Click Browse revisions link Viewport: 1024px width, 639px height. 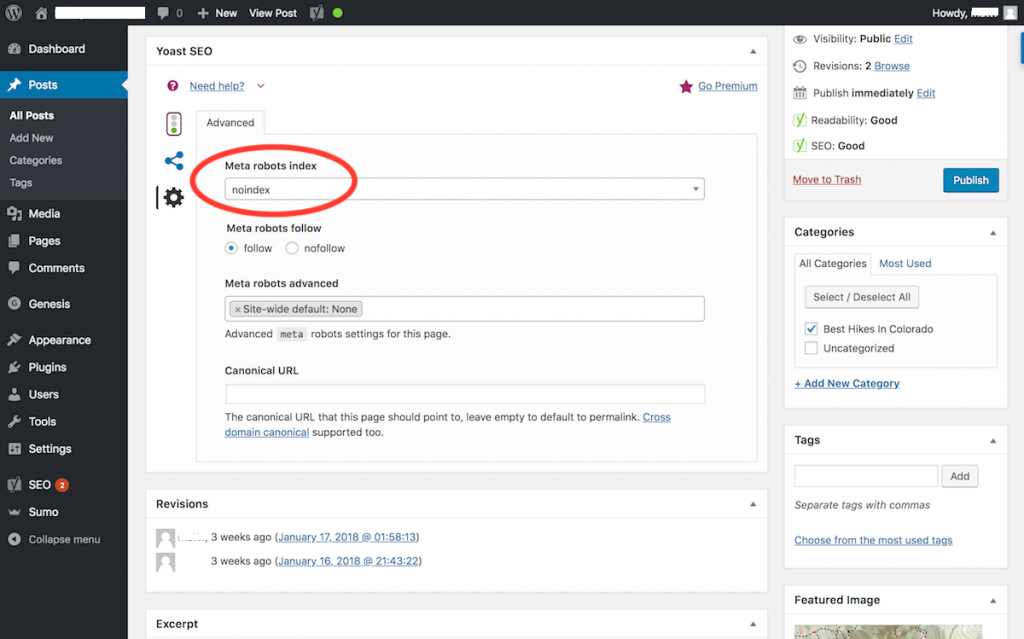coord(892,66)
